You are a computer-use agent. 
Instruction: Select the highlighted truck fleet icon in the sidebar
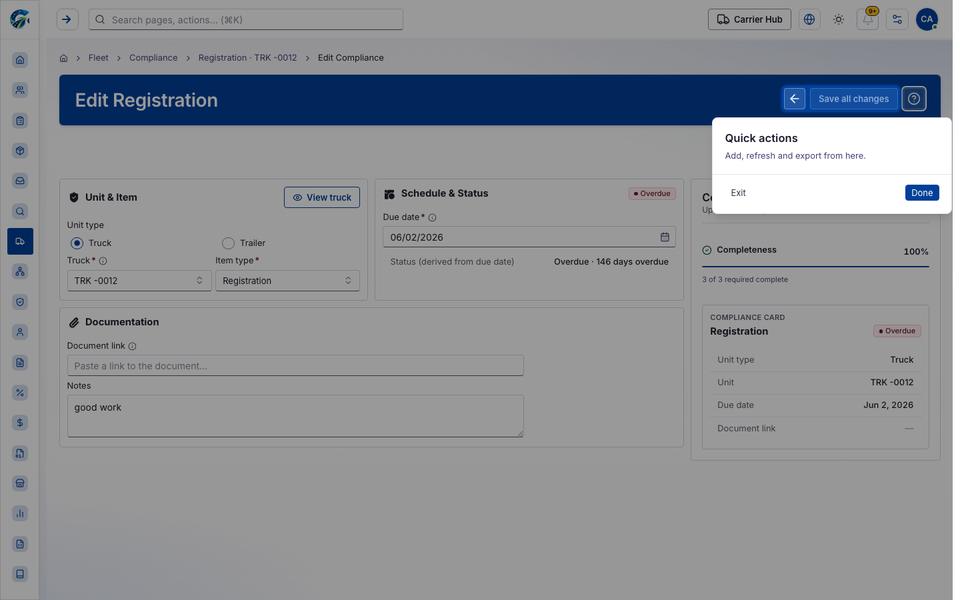[20, 241]
